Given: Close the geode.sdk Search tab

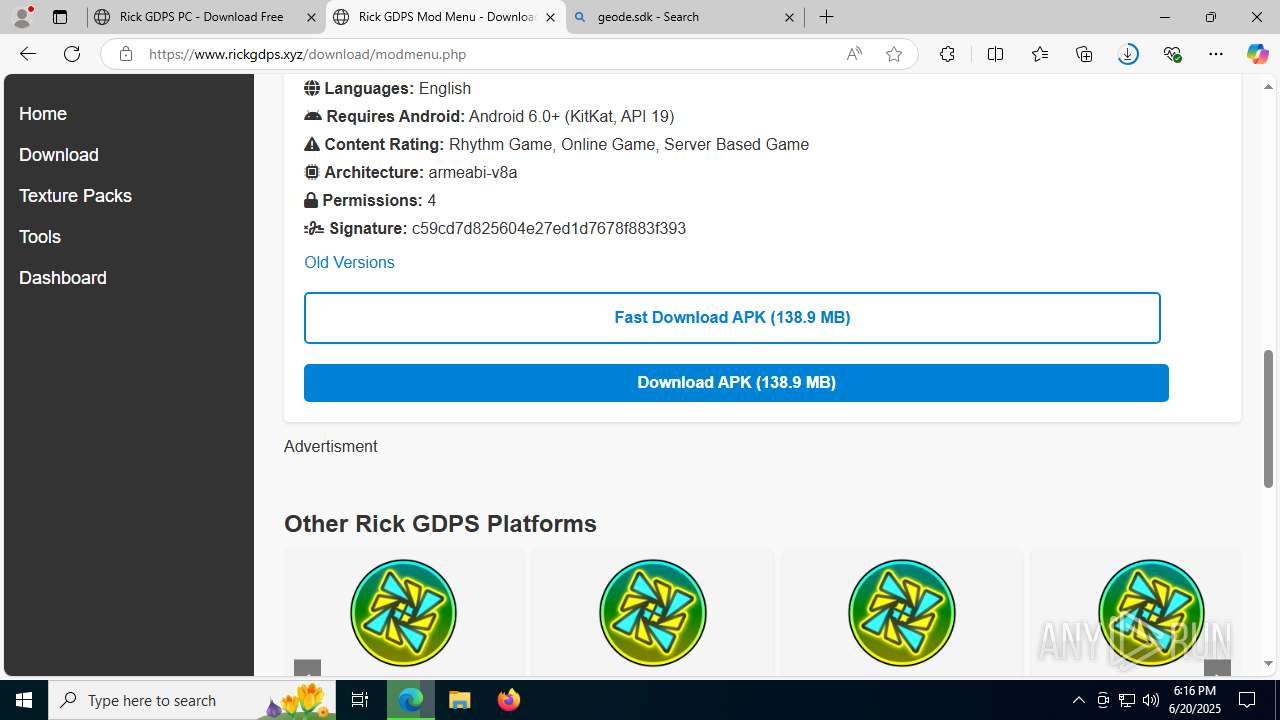Looking at the screenshot, I should [x=789, y=17].
